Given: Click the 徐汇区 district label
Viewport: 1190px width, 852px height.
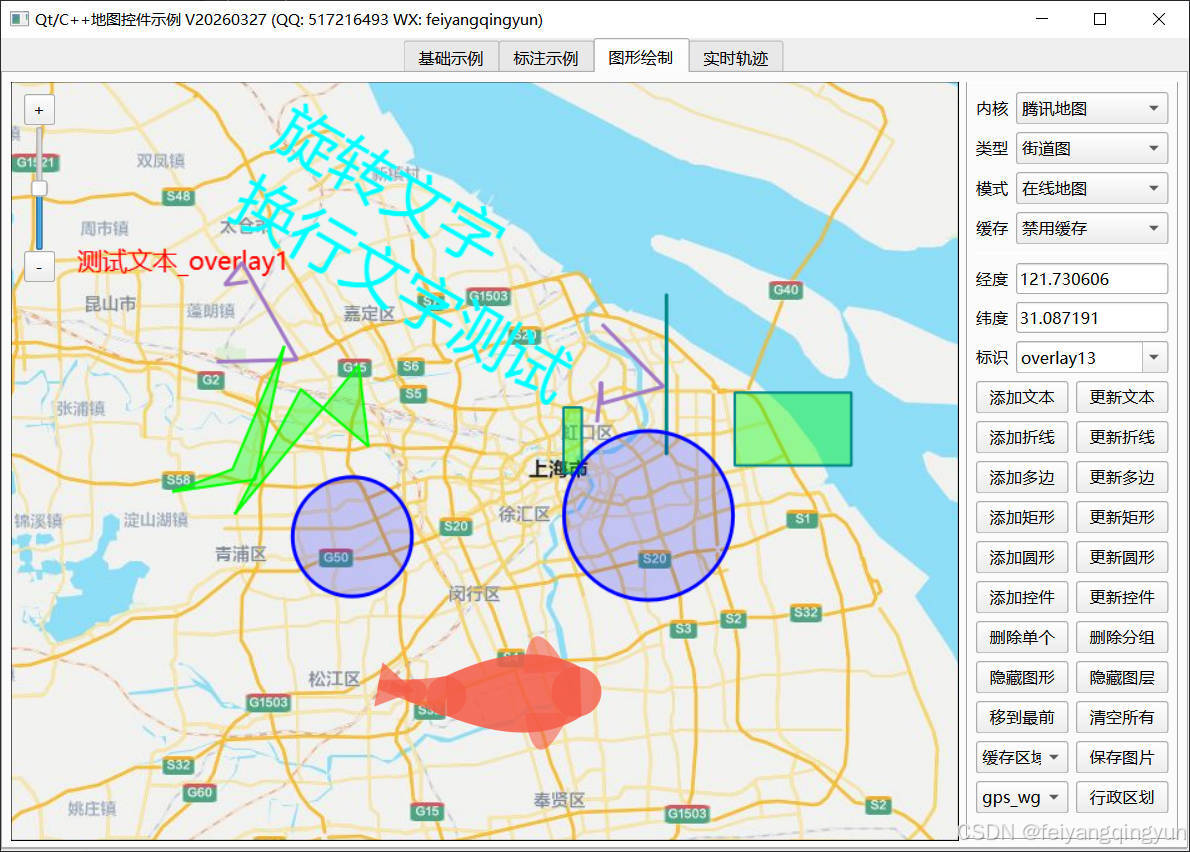Looking at the screenshot, I should pos(524,514).
